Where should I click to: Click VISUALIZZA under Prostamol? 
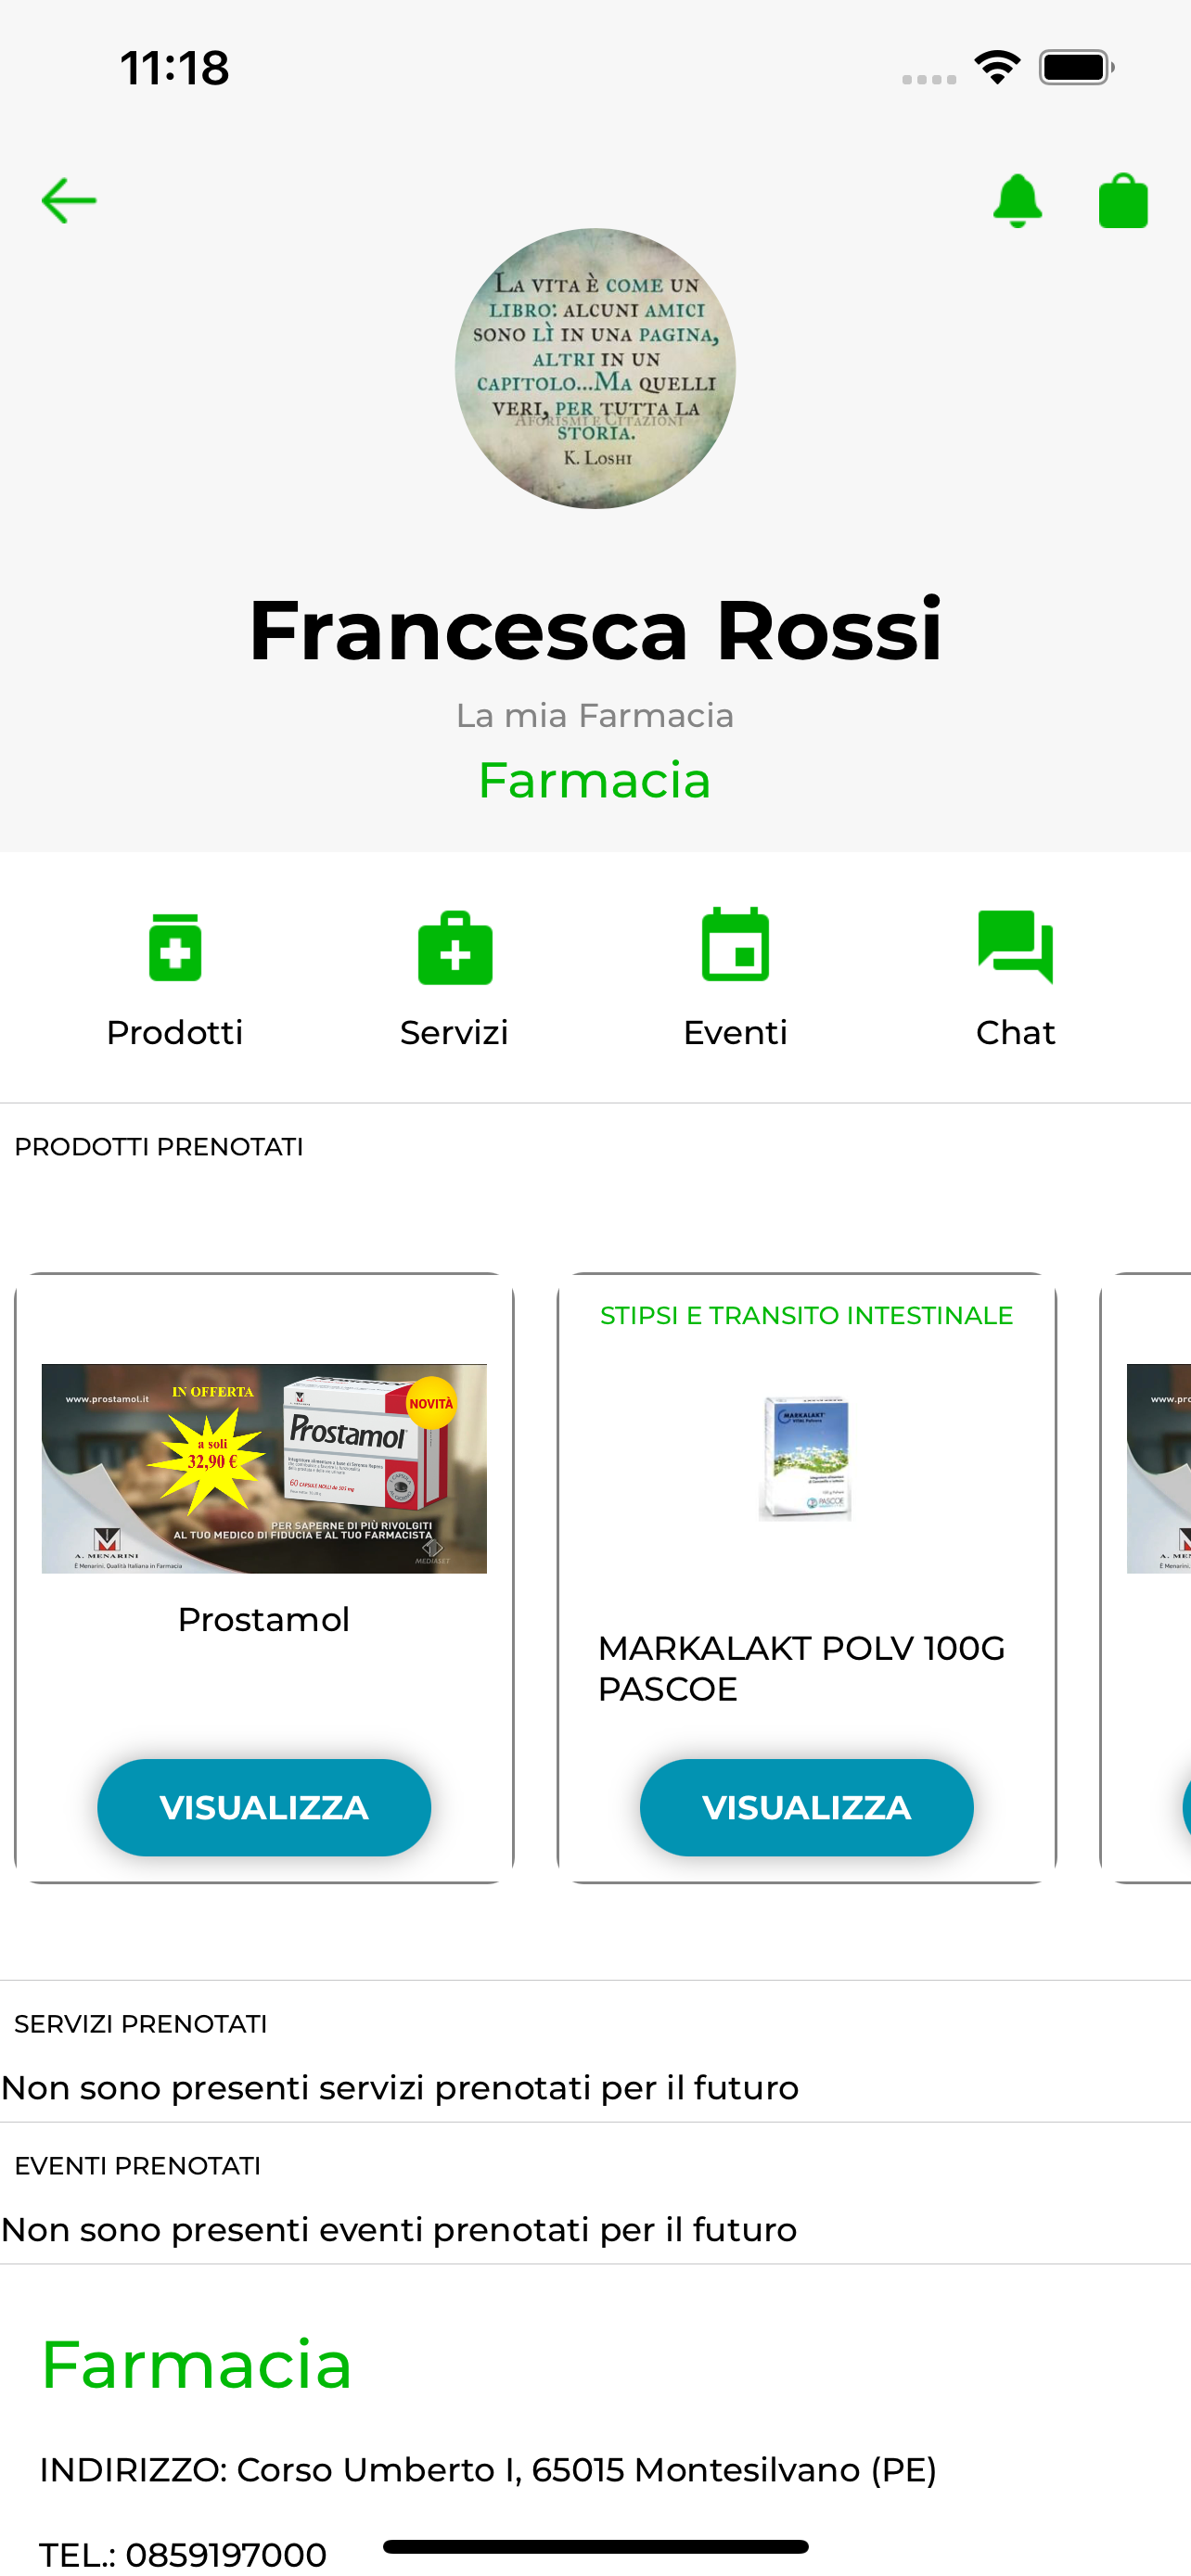[264, 1807]
